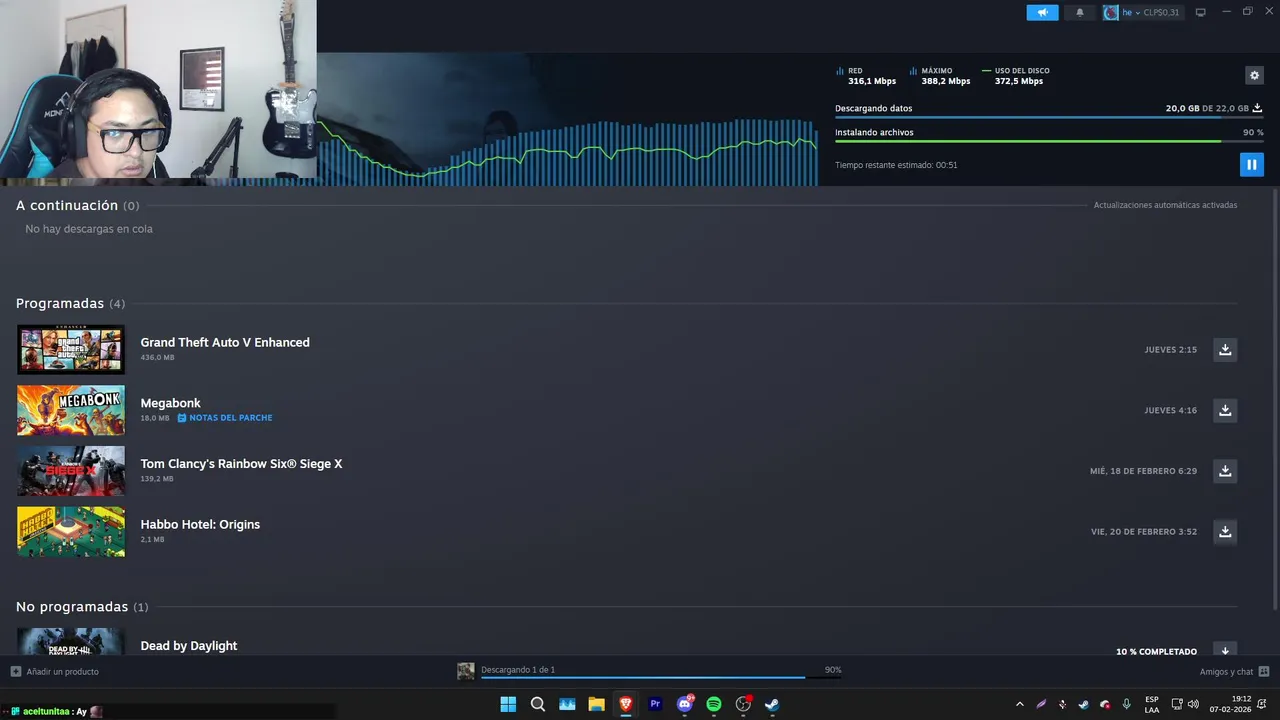Open File Explorer from taskbar
1280x720 pixels.
pos(596,704)
